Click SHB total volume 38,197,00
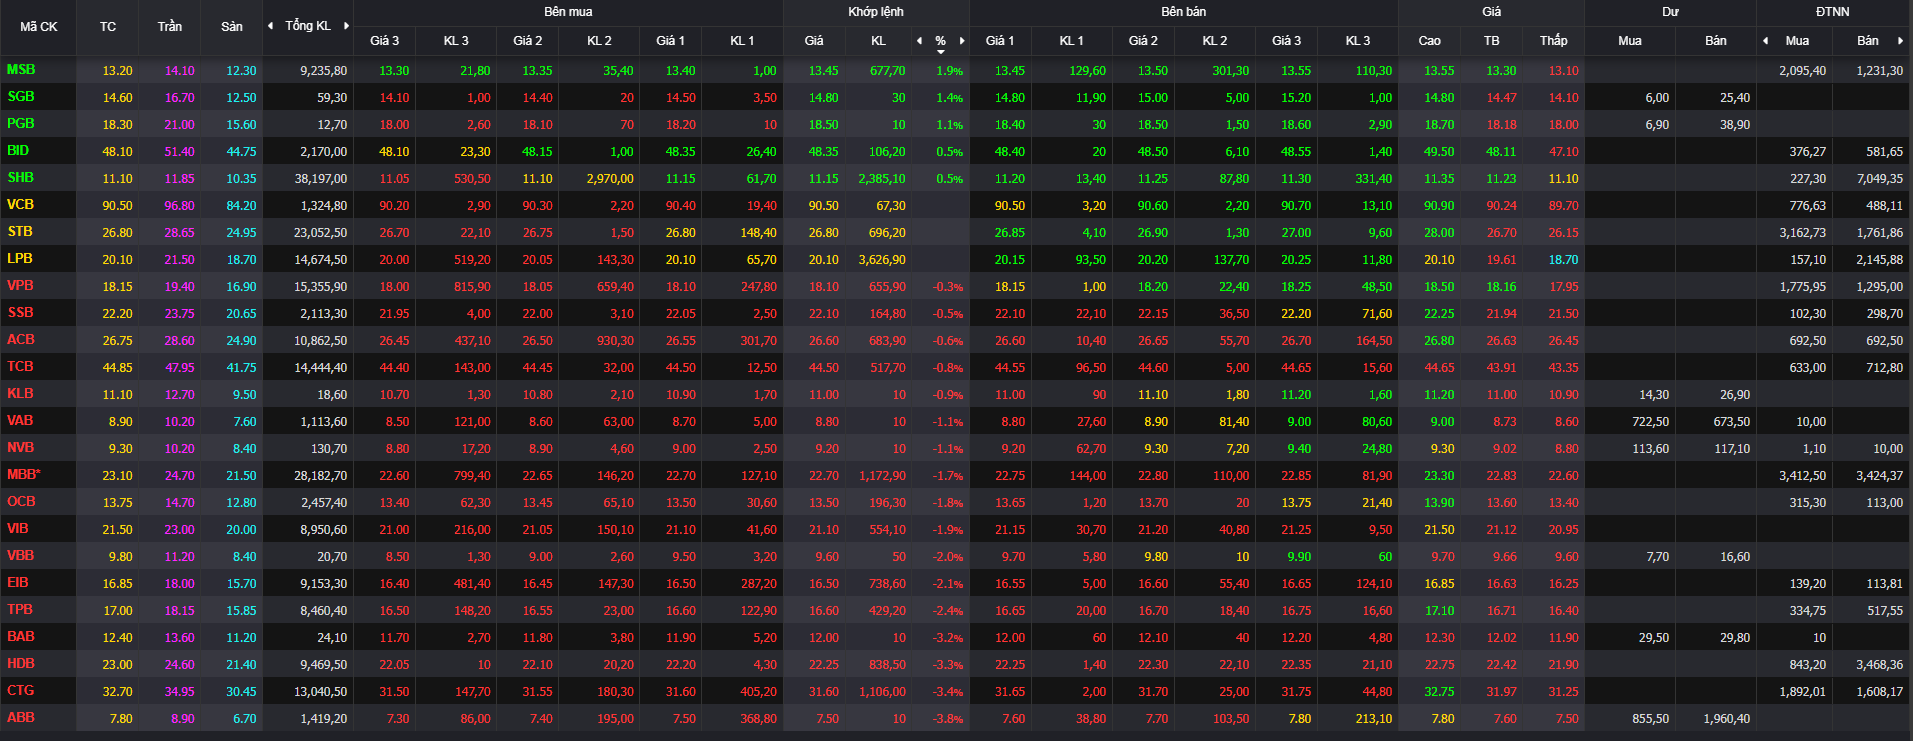 [x=321, y=179]
